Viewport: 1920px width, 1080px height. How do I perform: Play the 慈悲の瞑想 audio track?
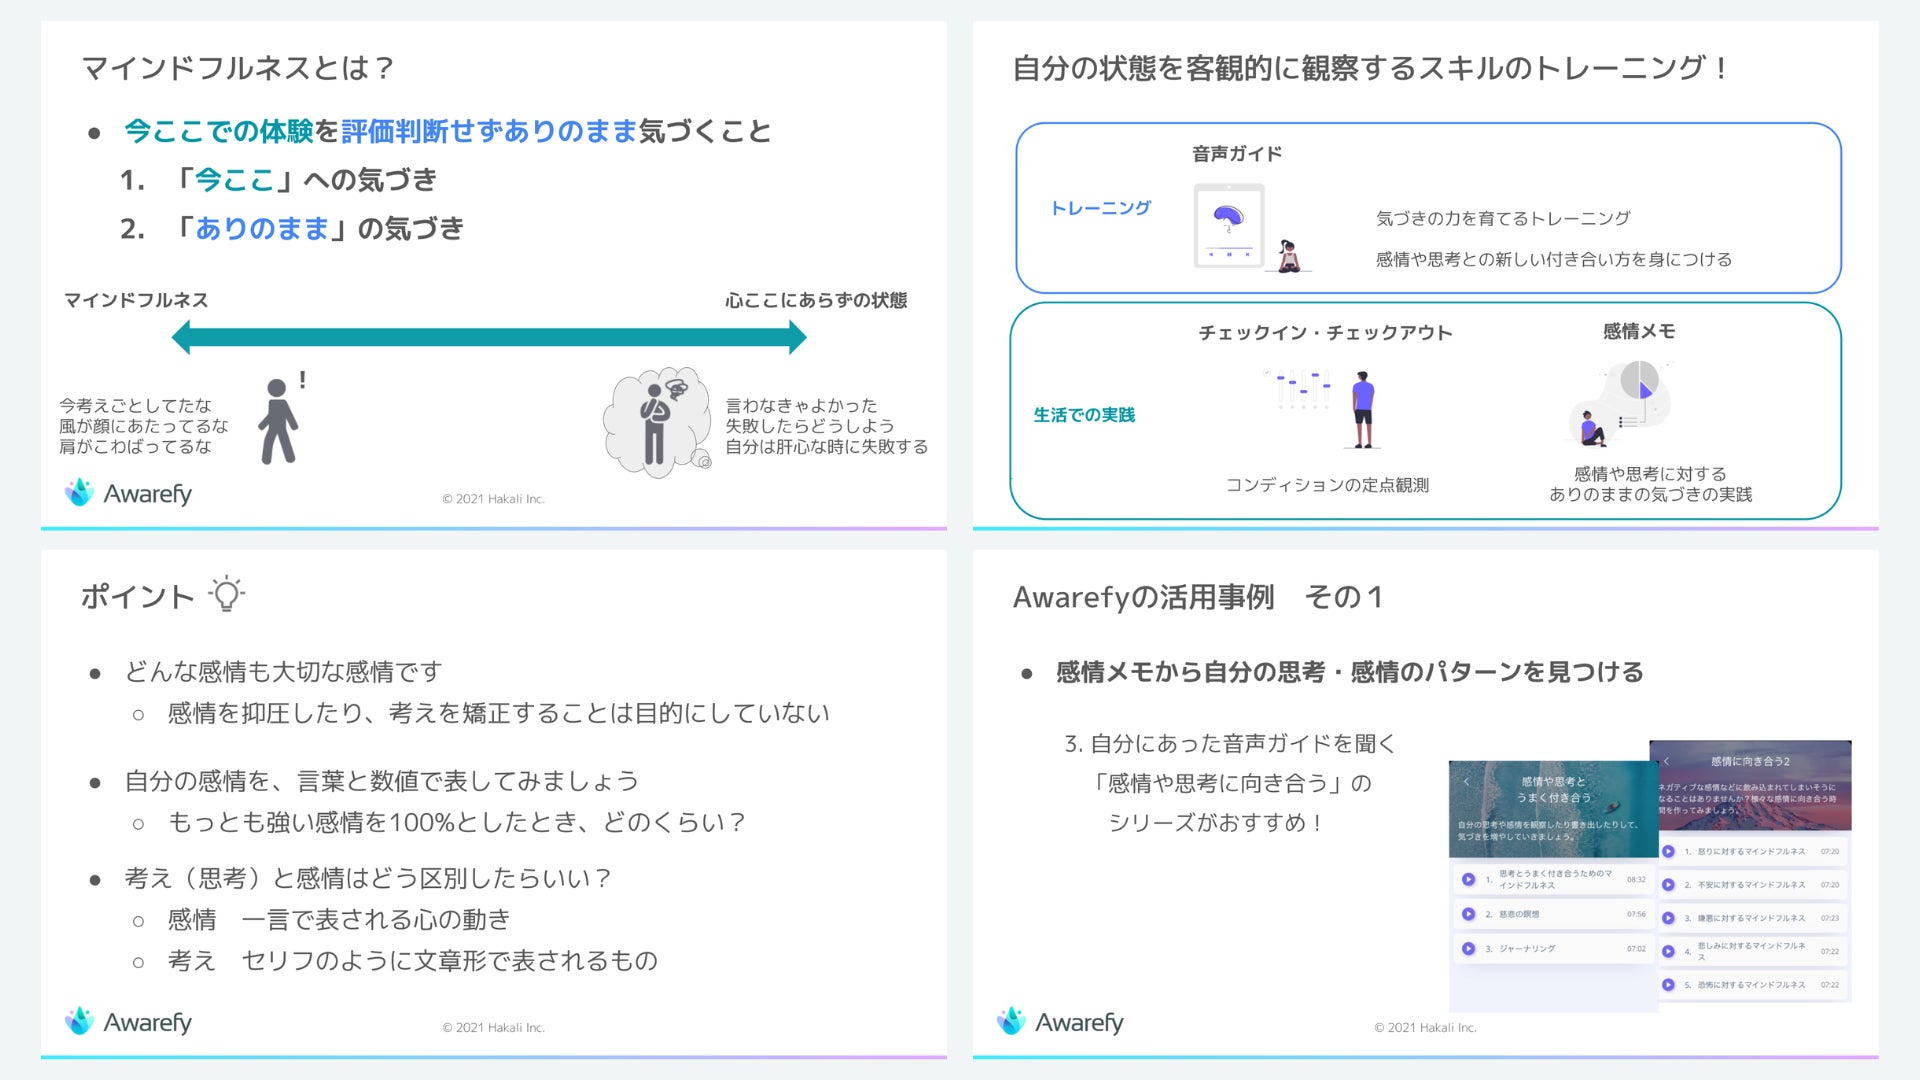[x=1468, y=914]
